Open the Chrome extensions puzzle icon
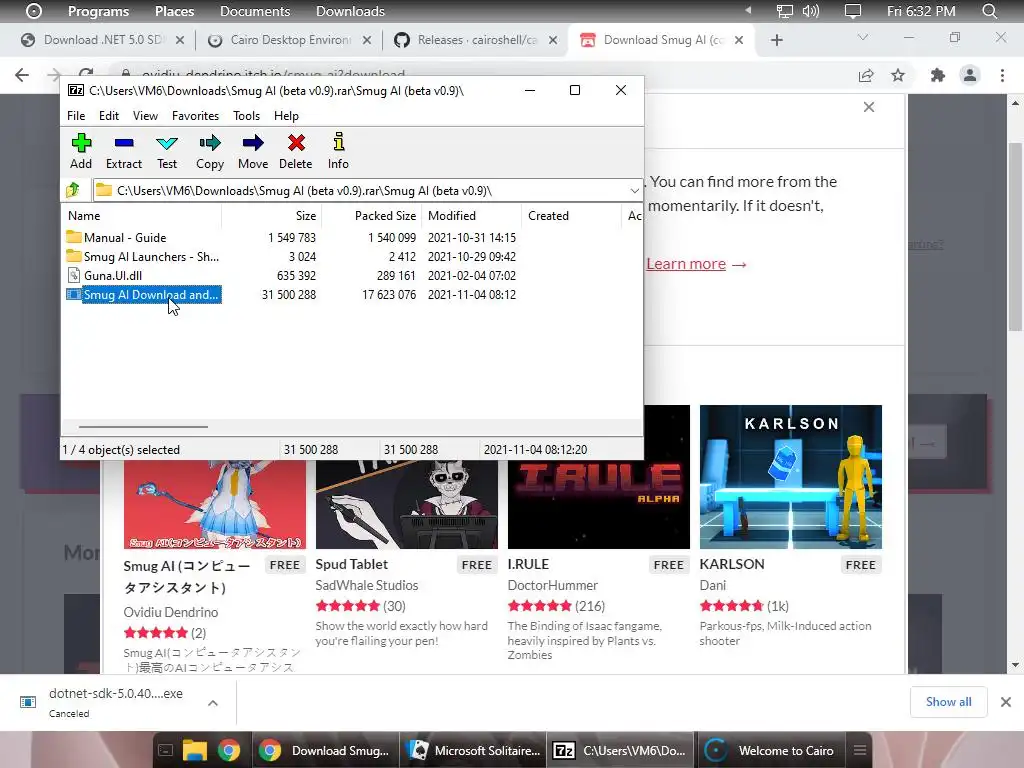This screenshot has width=1024, height=768. click(938, 75)
